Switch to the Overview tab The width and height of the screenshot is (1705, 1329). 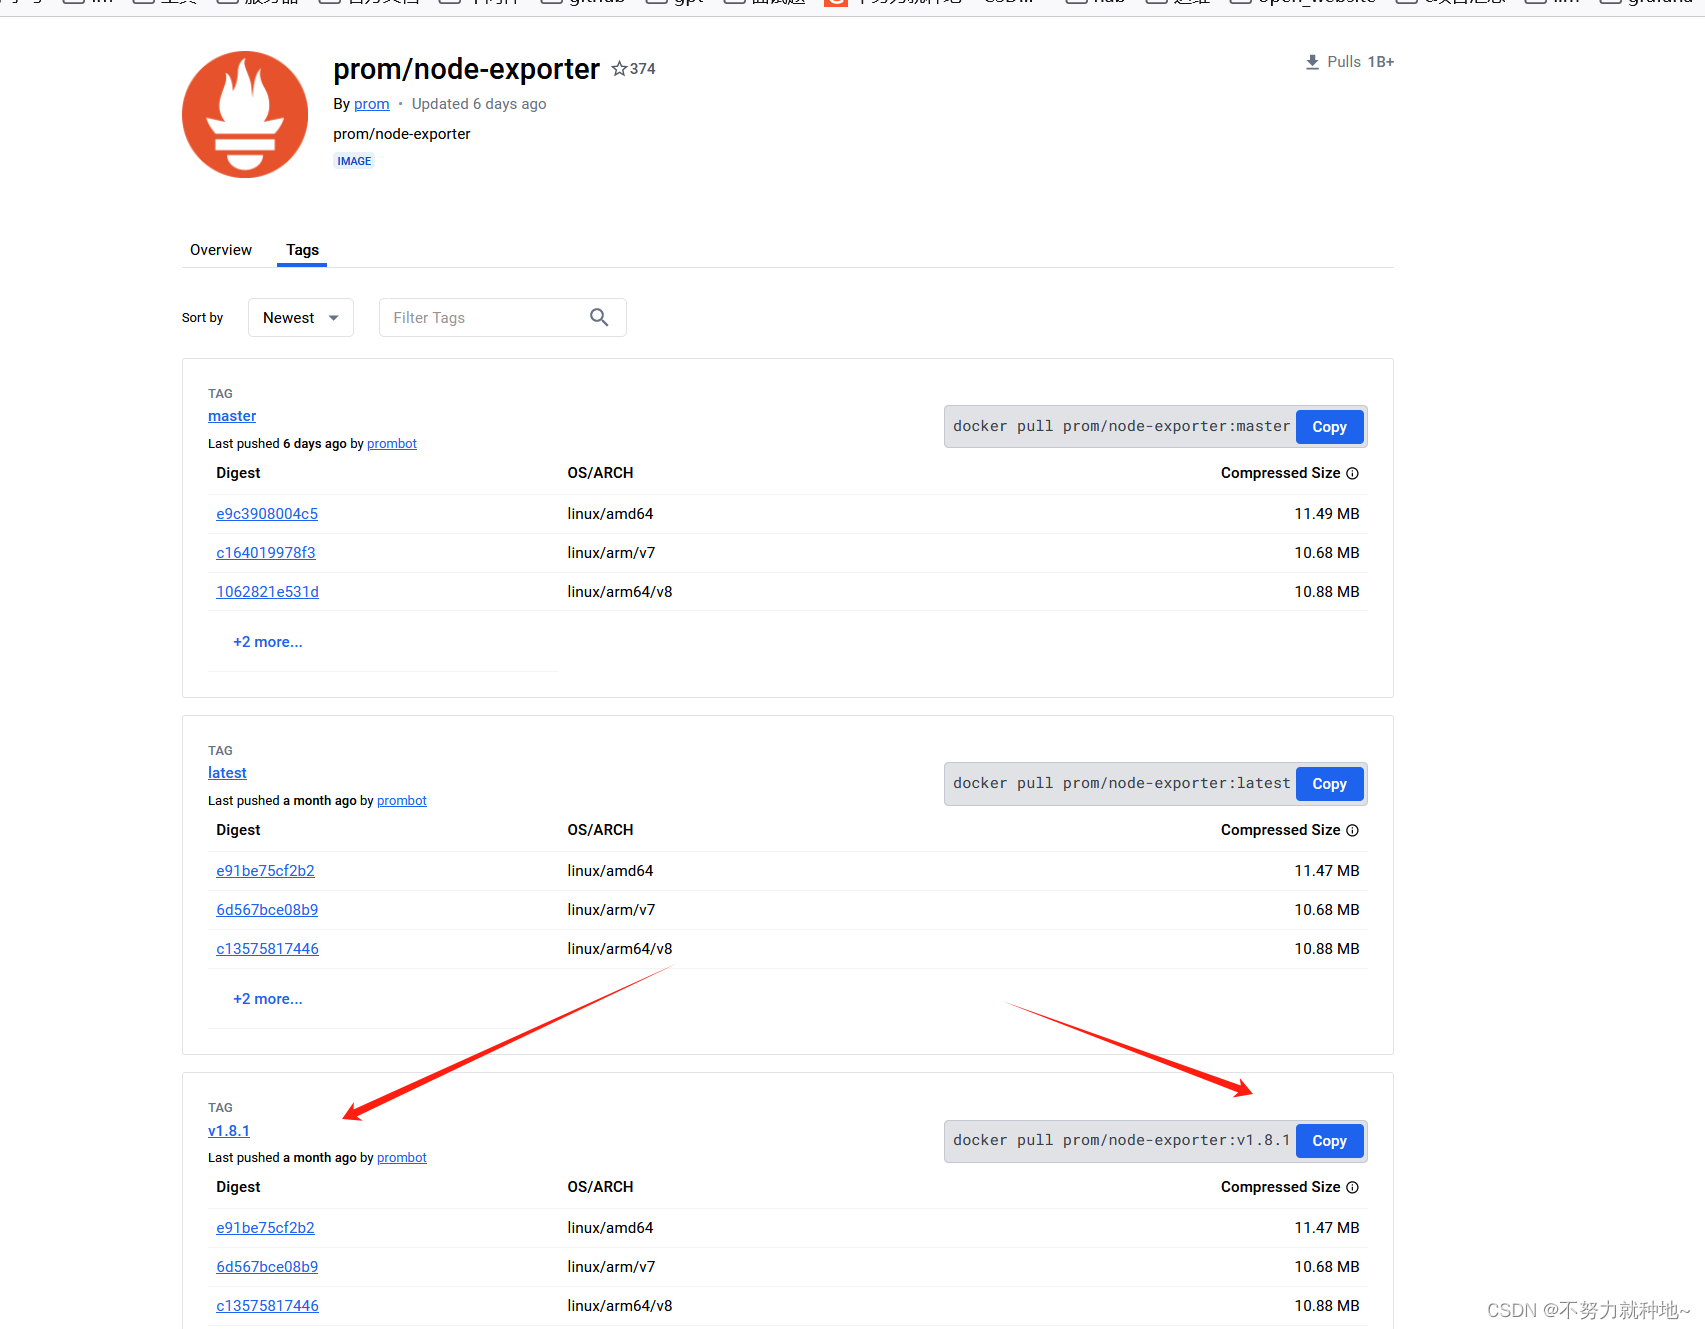tap(221, 250)
